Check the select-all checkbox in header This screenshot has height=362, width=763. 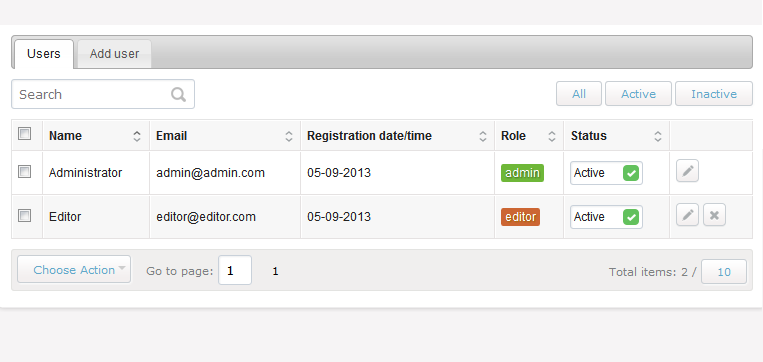coord(24,133)
